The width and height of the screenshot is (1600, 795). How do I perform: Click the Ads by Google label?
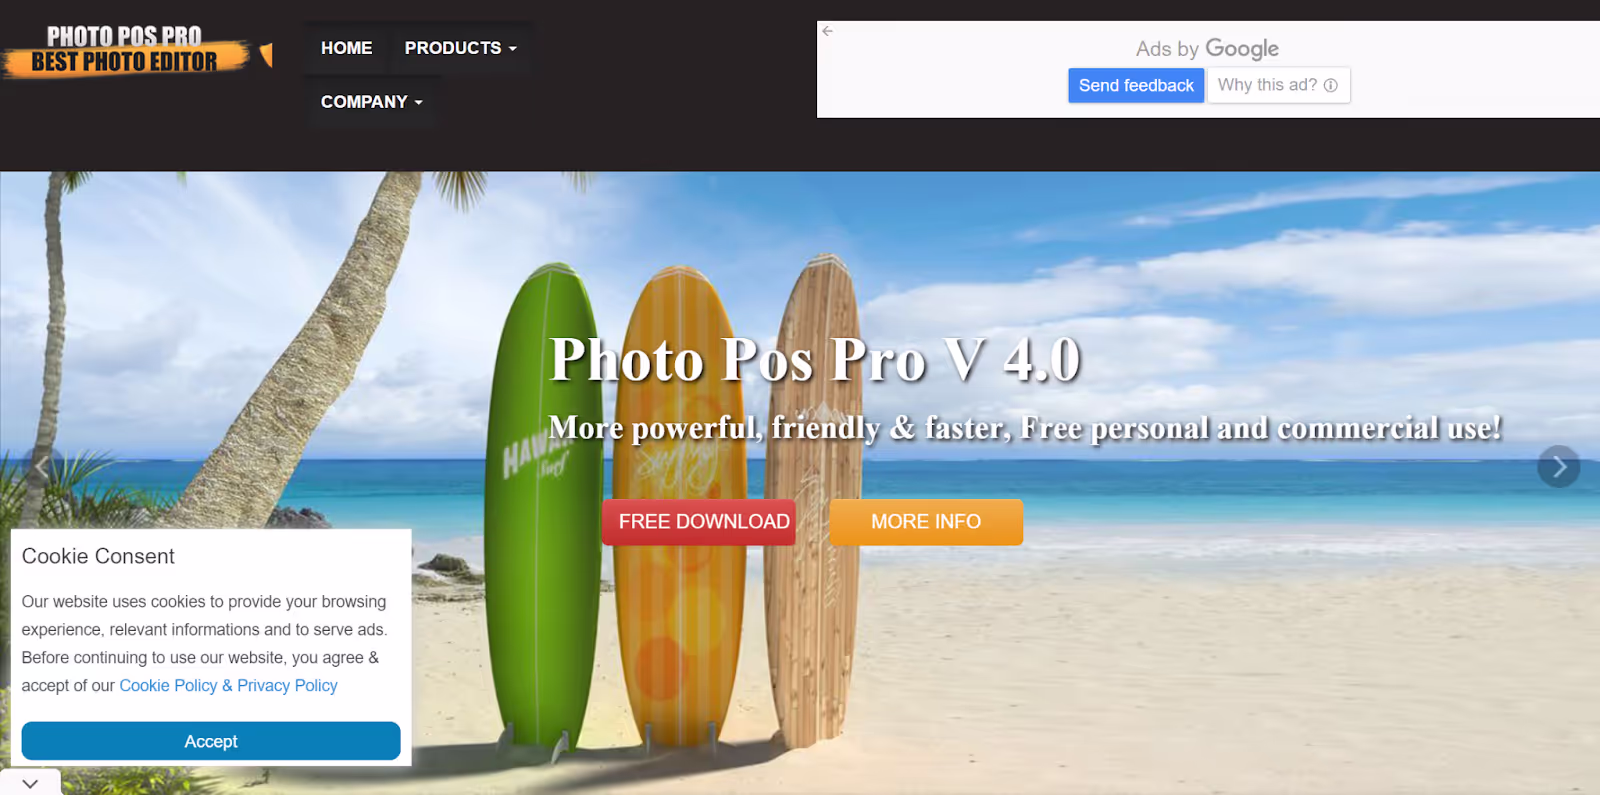point(1207,49)
